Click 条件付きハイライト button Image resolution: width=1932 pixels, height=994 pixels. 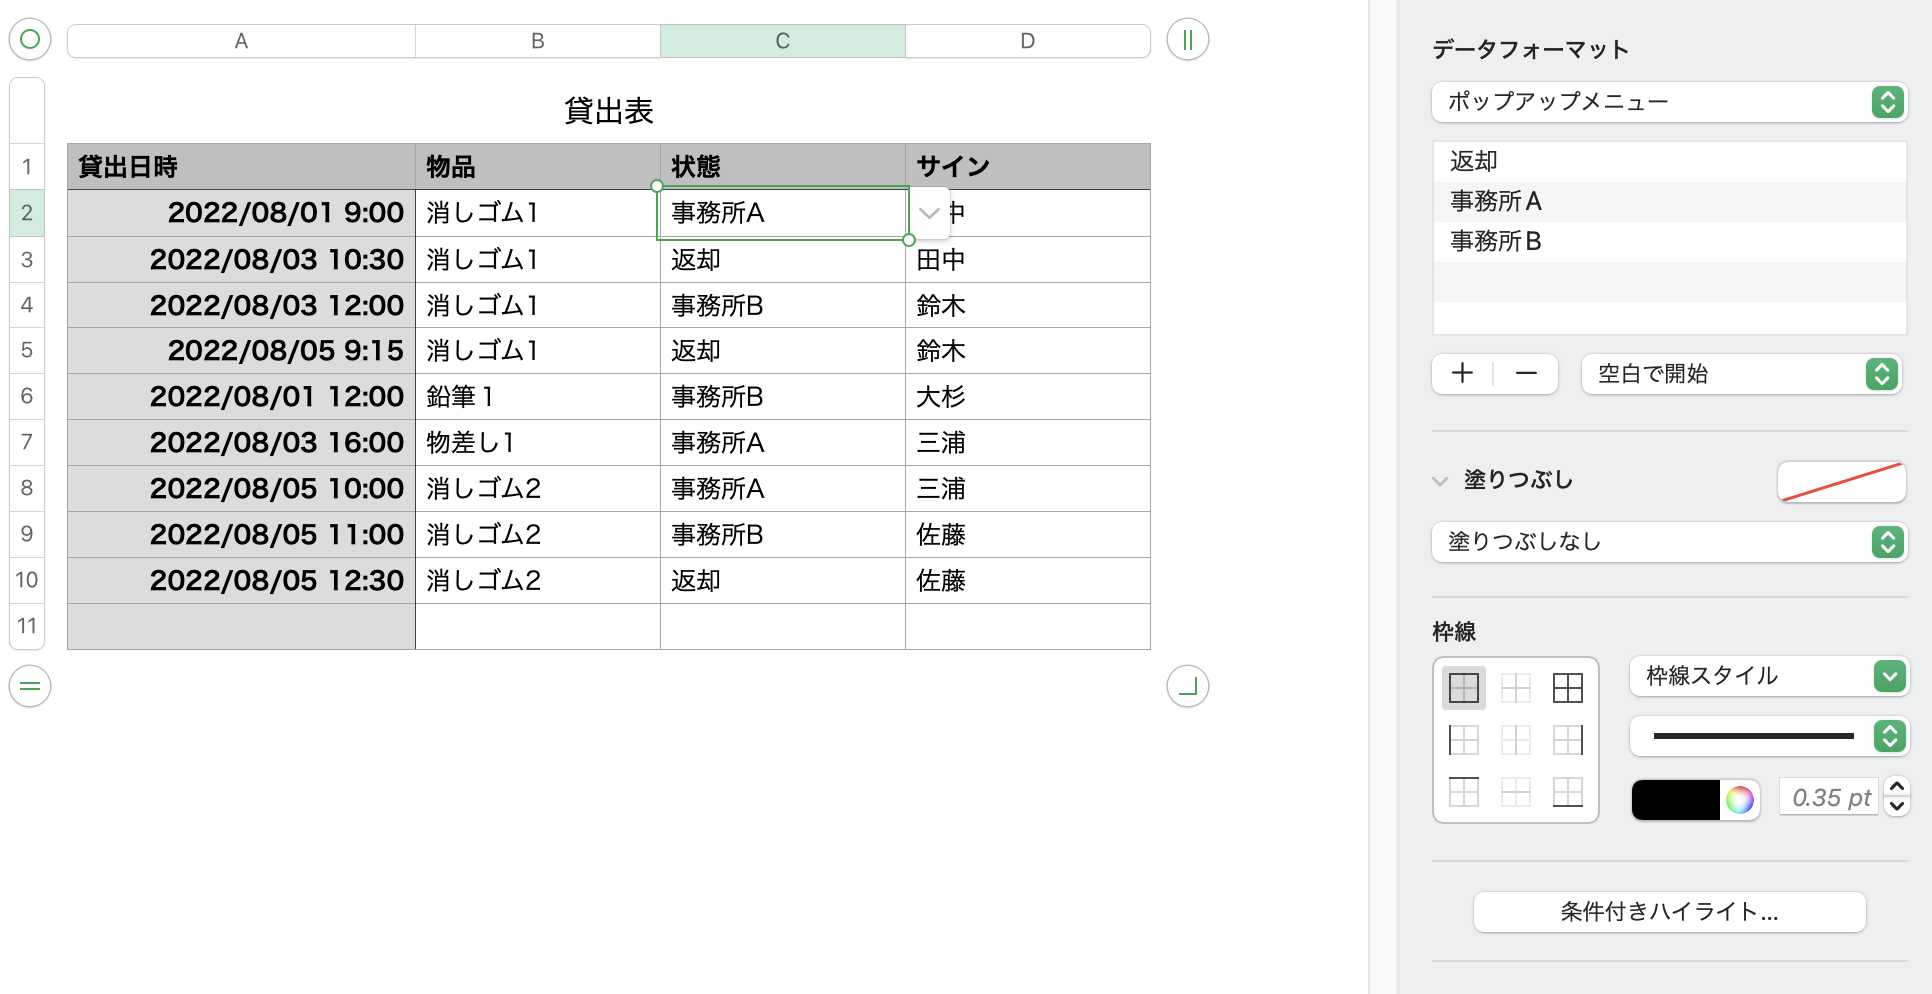[x=1669, y=912]
